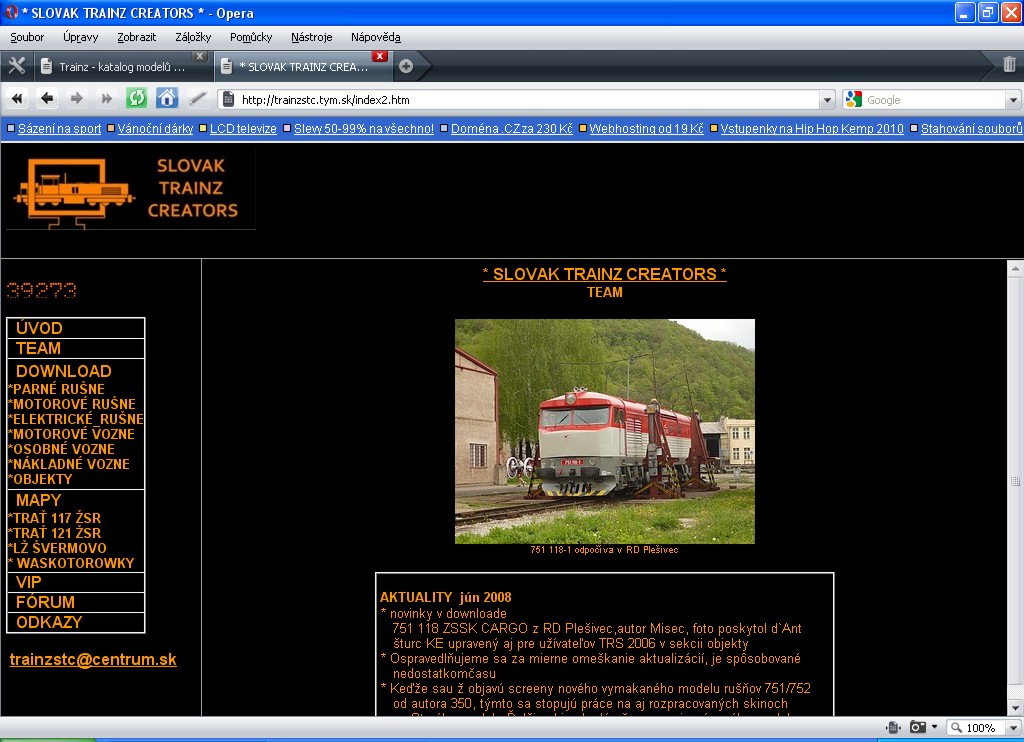Click the Opera logo in title bar
The width and height of the screenshot is (1024, 742).
[x=11, y=12]
